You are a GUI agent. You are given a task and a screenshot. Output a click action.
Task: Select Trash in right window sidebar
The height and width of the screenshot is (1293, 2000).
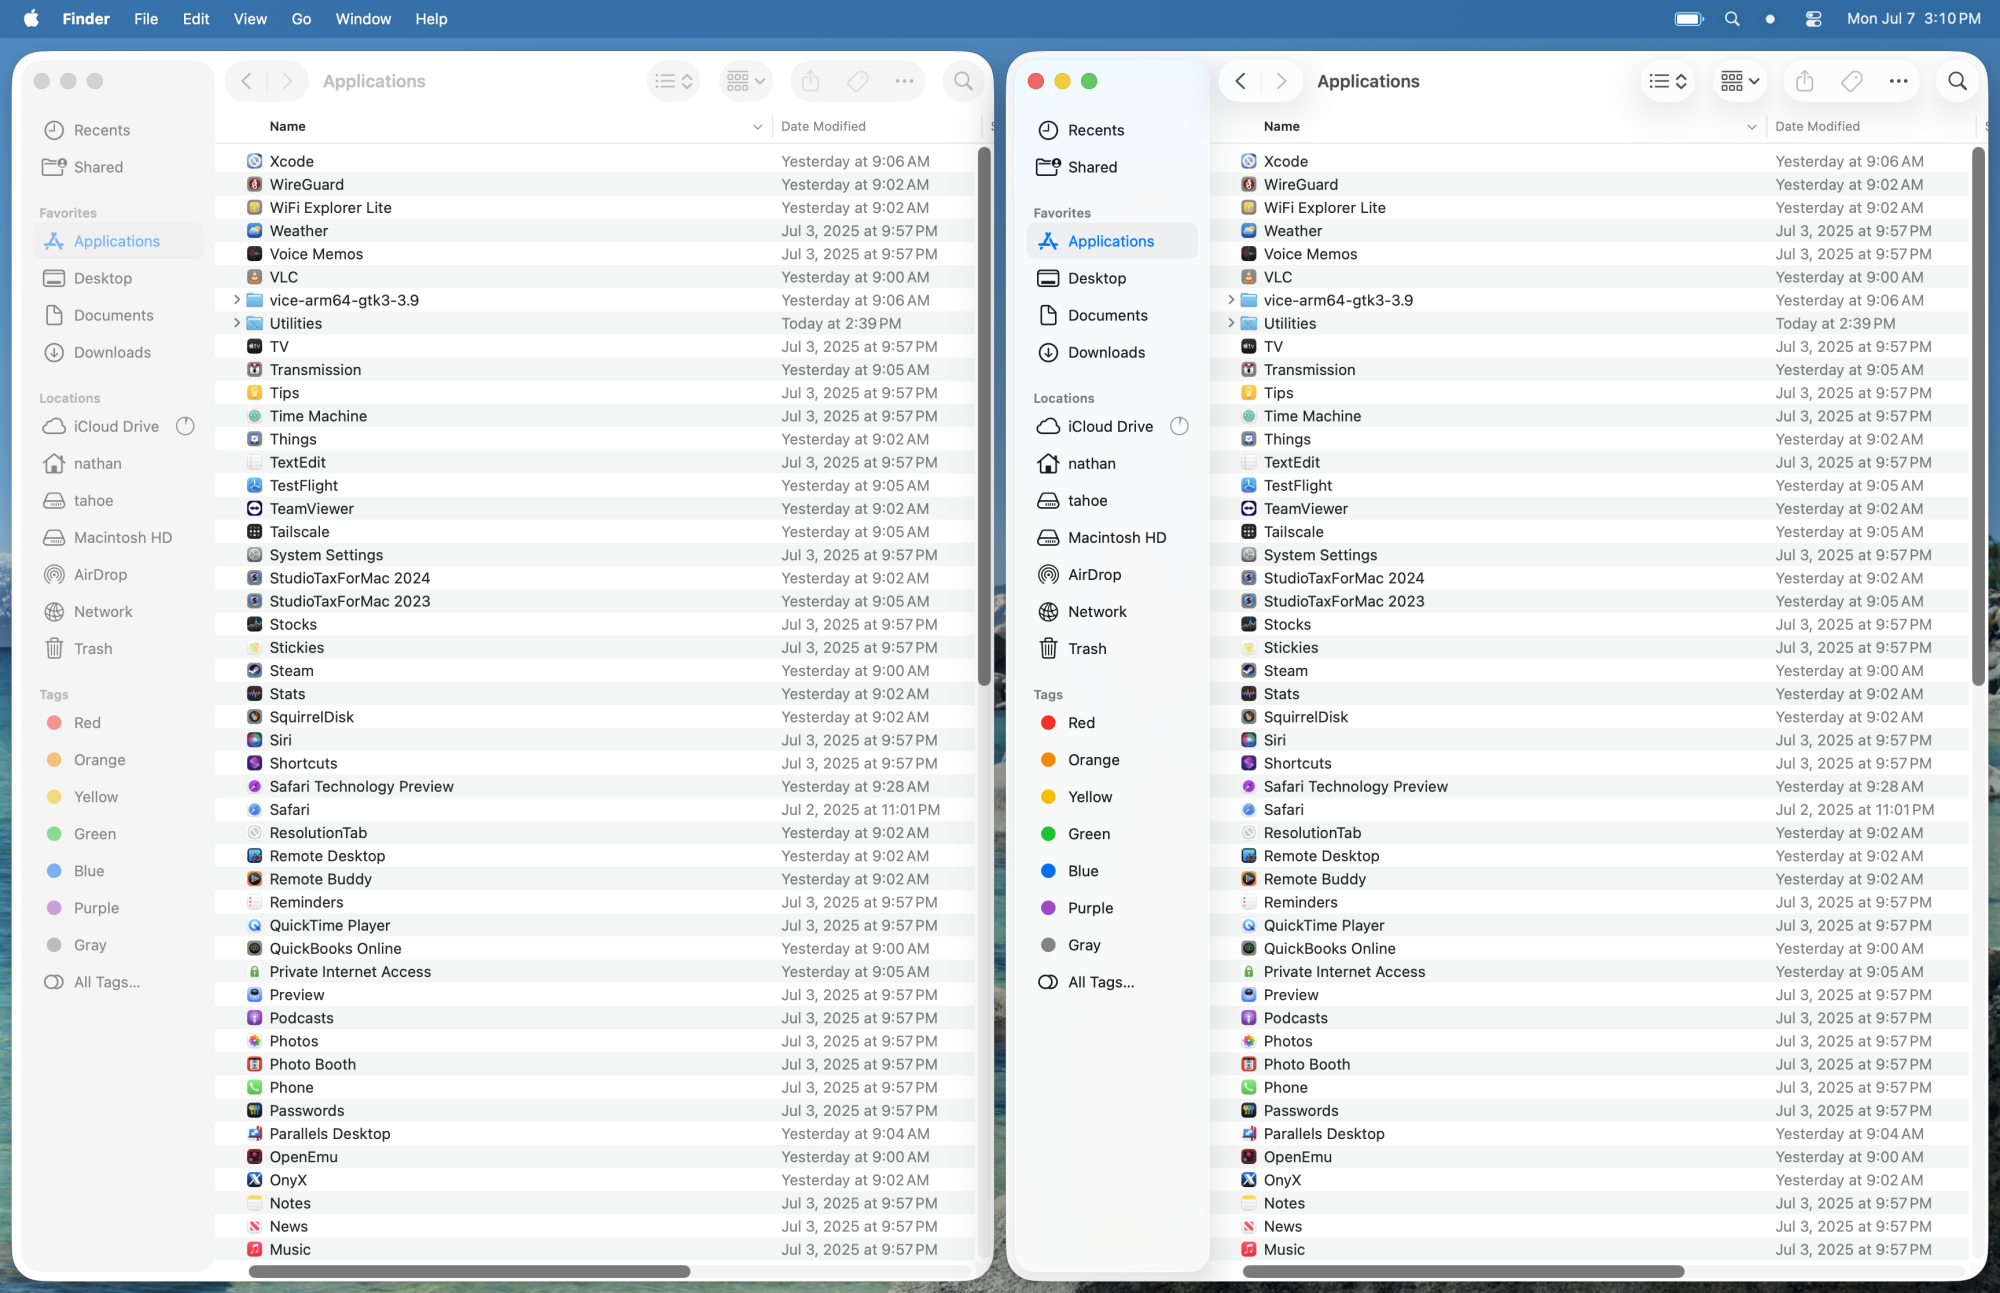pos(1086,648)
